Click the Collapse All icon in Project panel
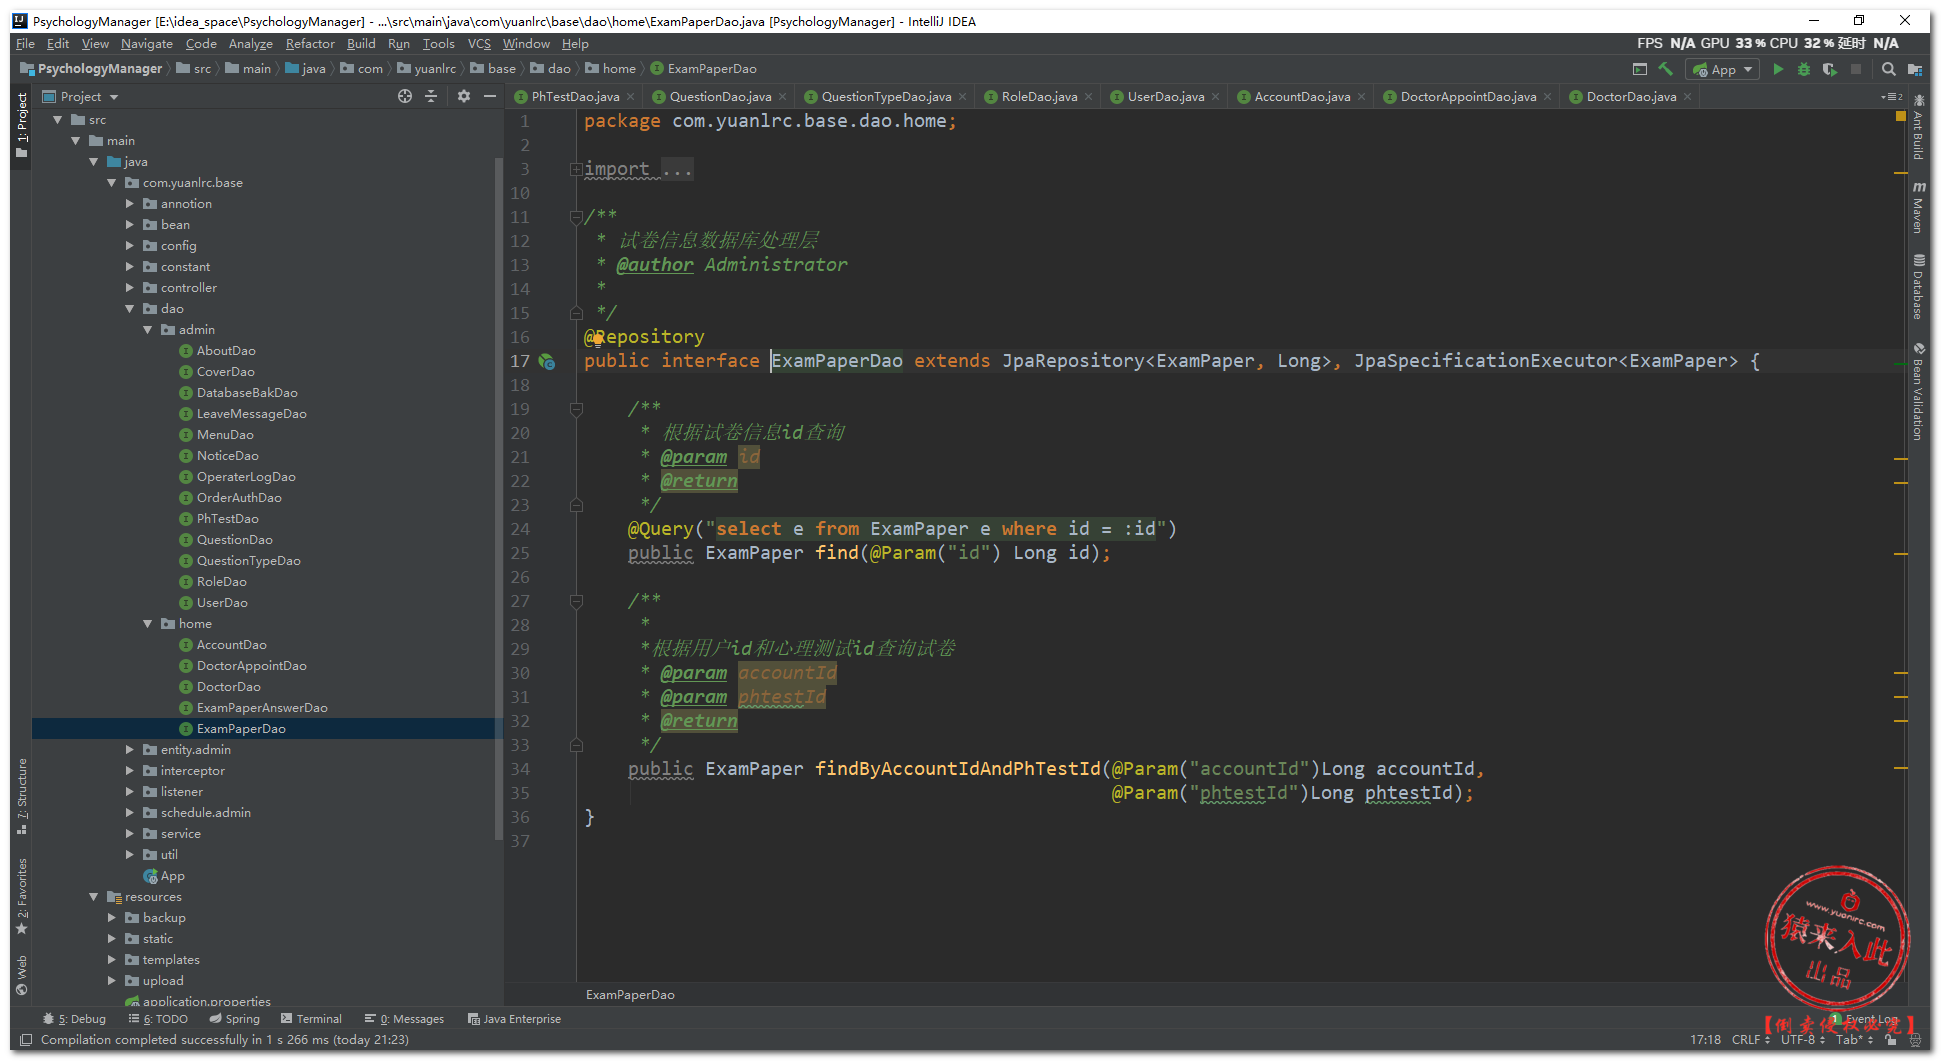The height and width of the screenshot is (1061, 1941). (x=431, y=96)
